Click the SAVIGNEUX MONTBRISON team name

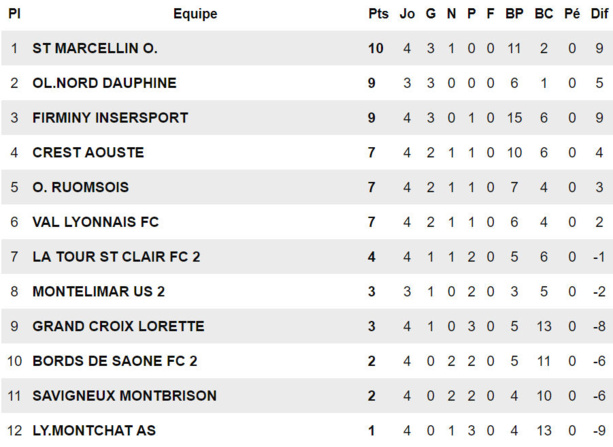point(124,396)
